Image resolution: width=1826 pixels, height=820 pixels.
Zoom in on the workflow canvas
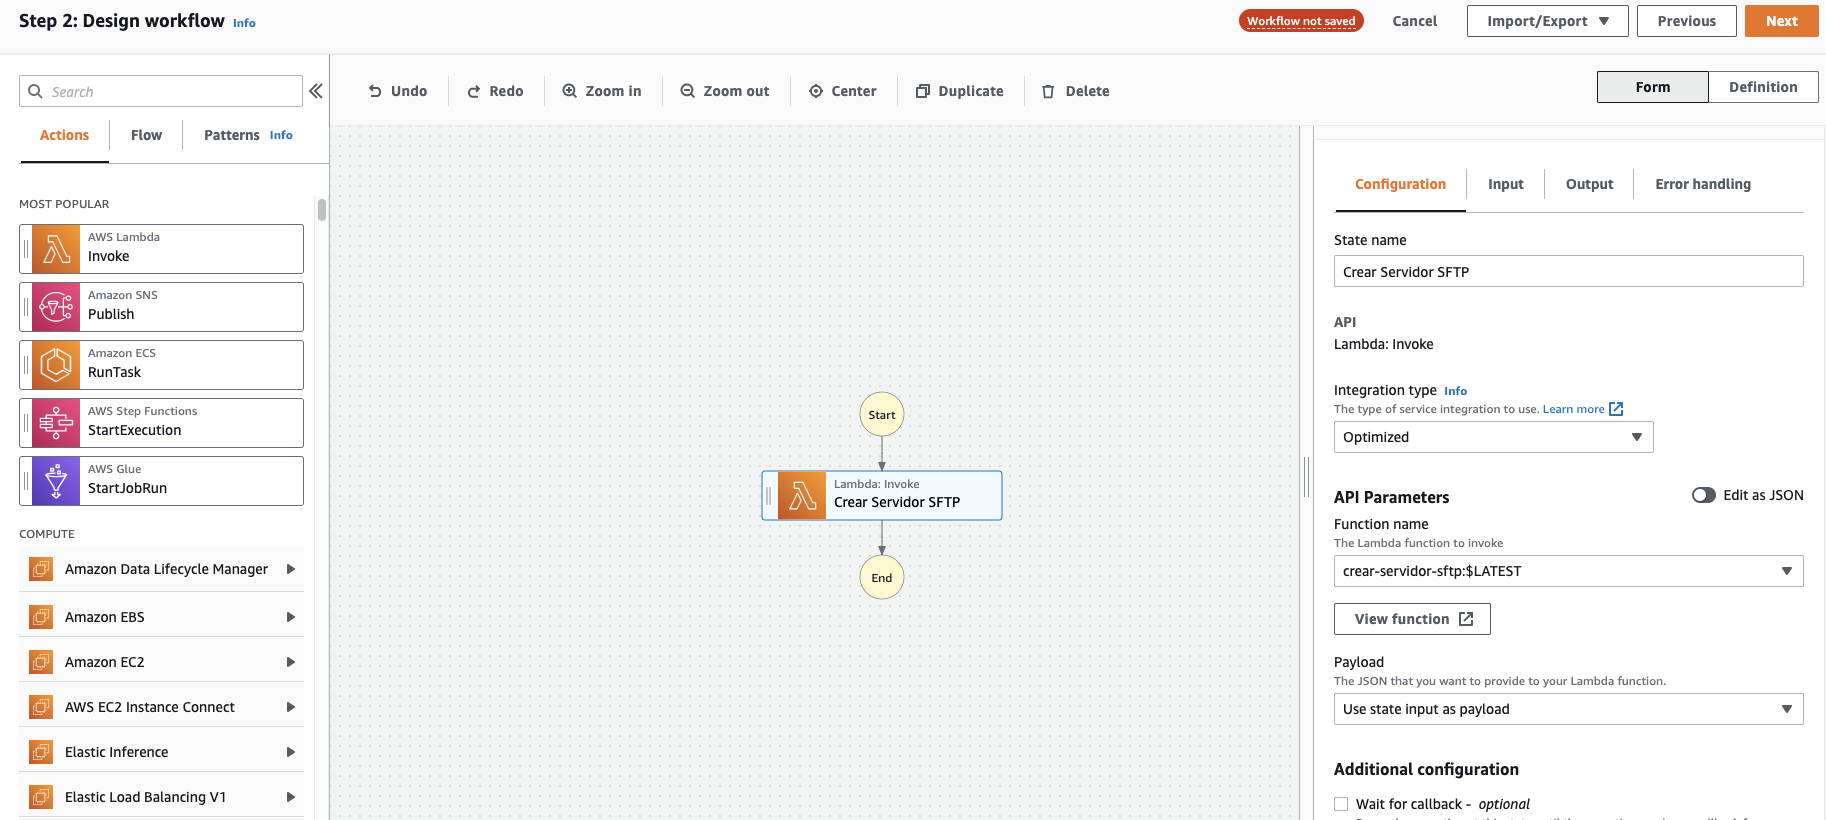click(602, 91)
